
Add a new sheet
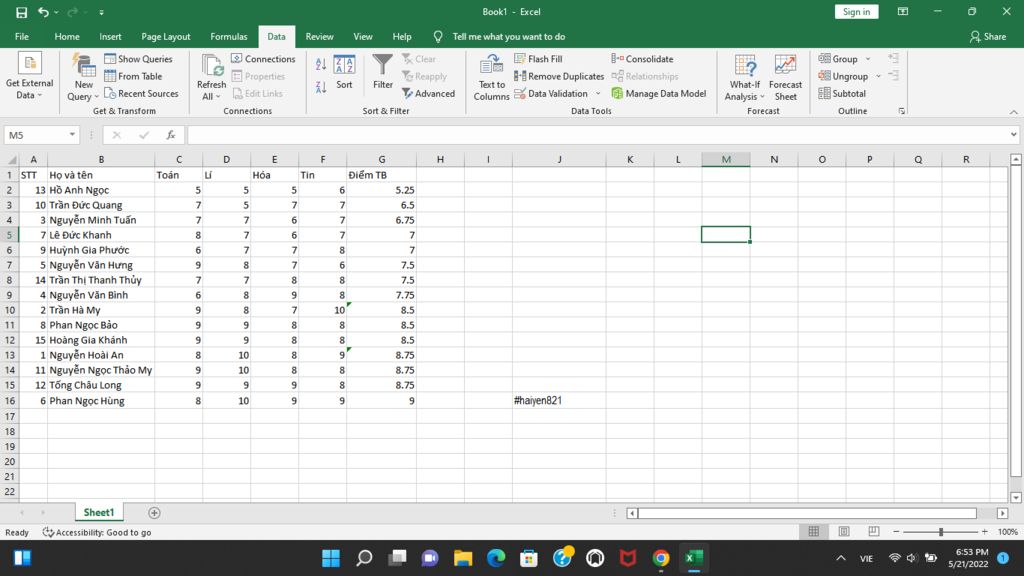[x=154, y=513]
